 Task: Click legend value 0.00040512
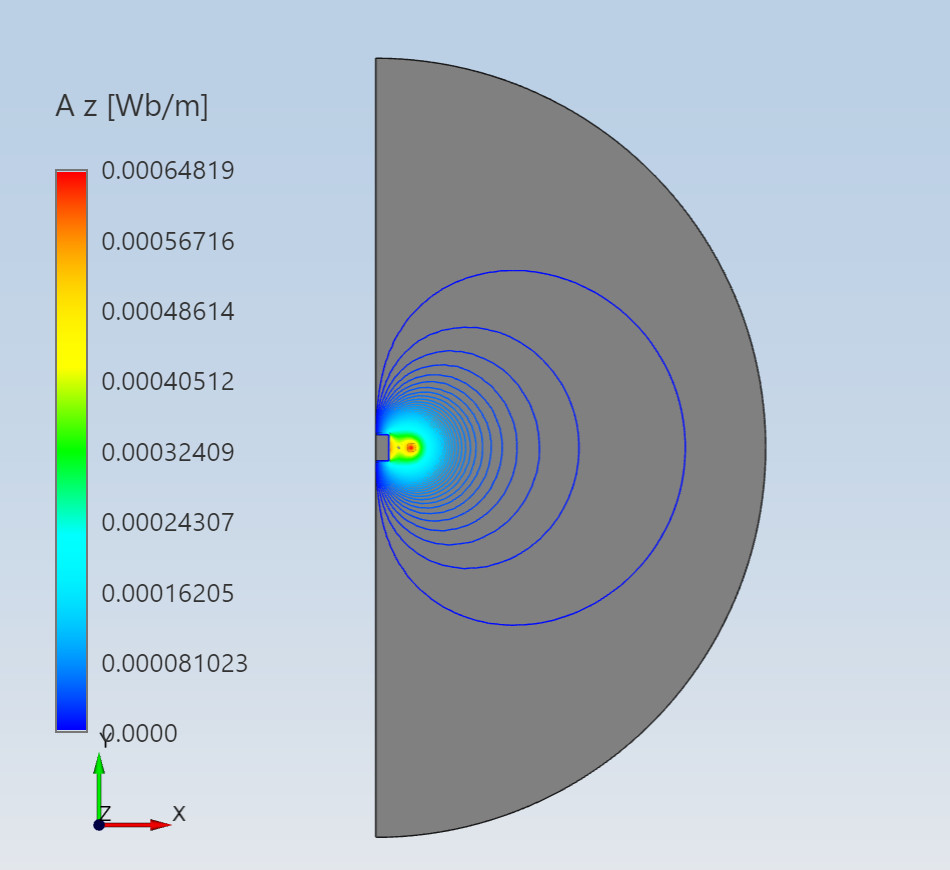(x=168, y=382)
